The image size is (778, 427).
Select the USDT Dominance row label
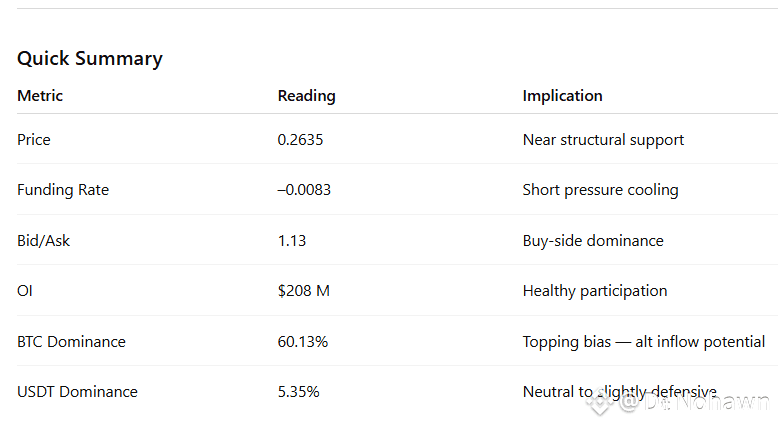(x=77, y=392)
